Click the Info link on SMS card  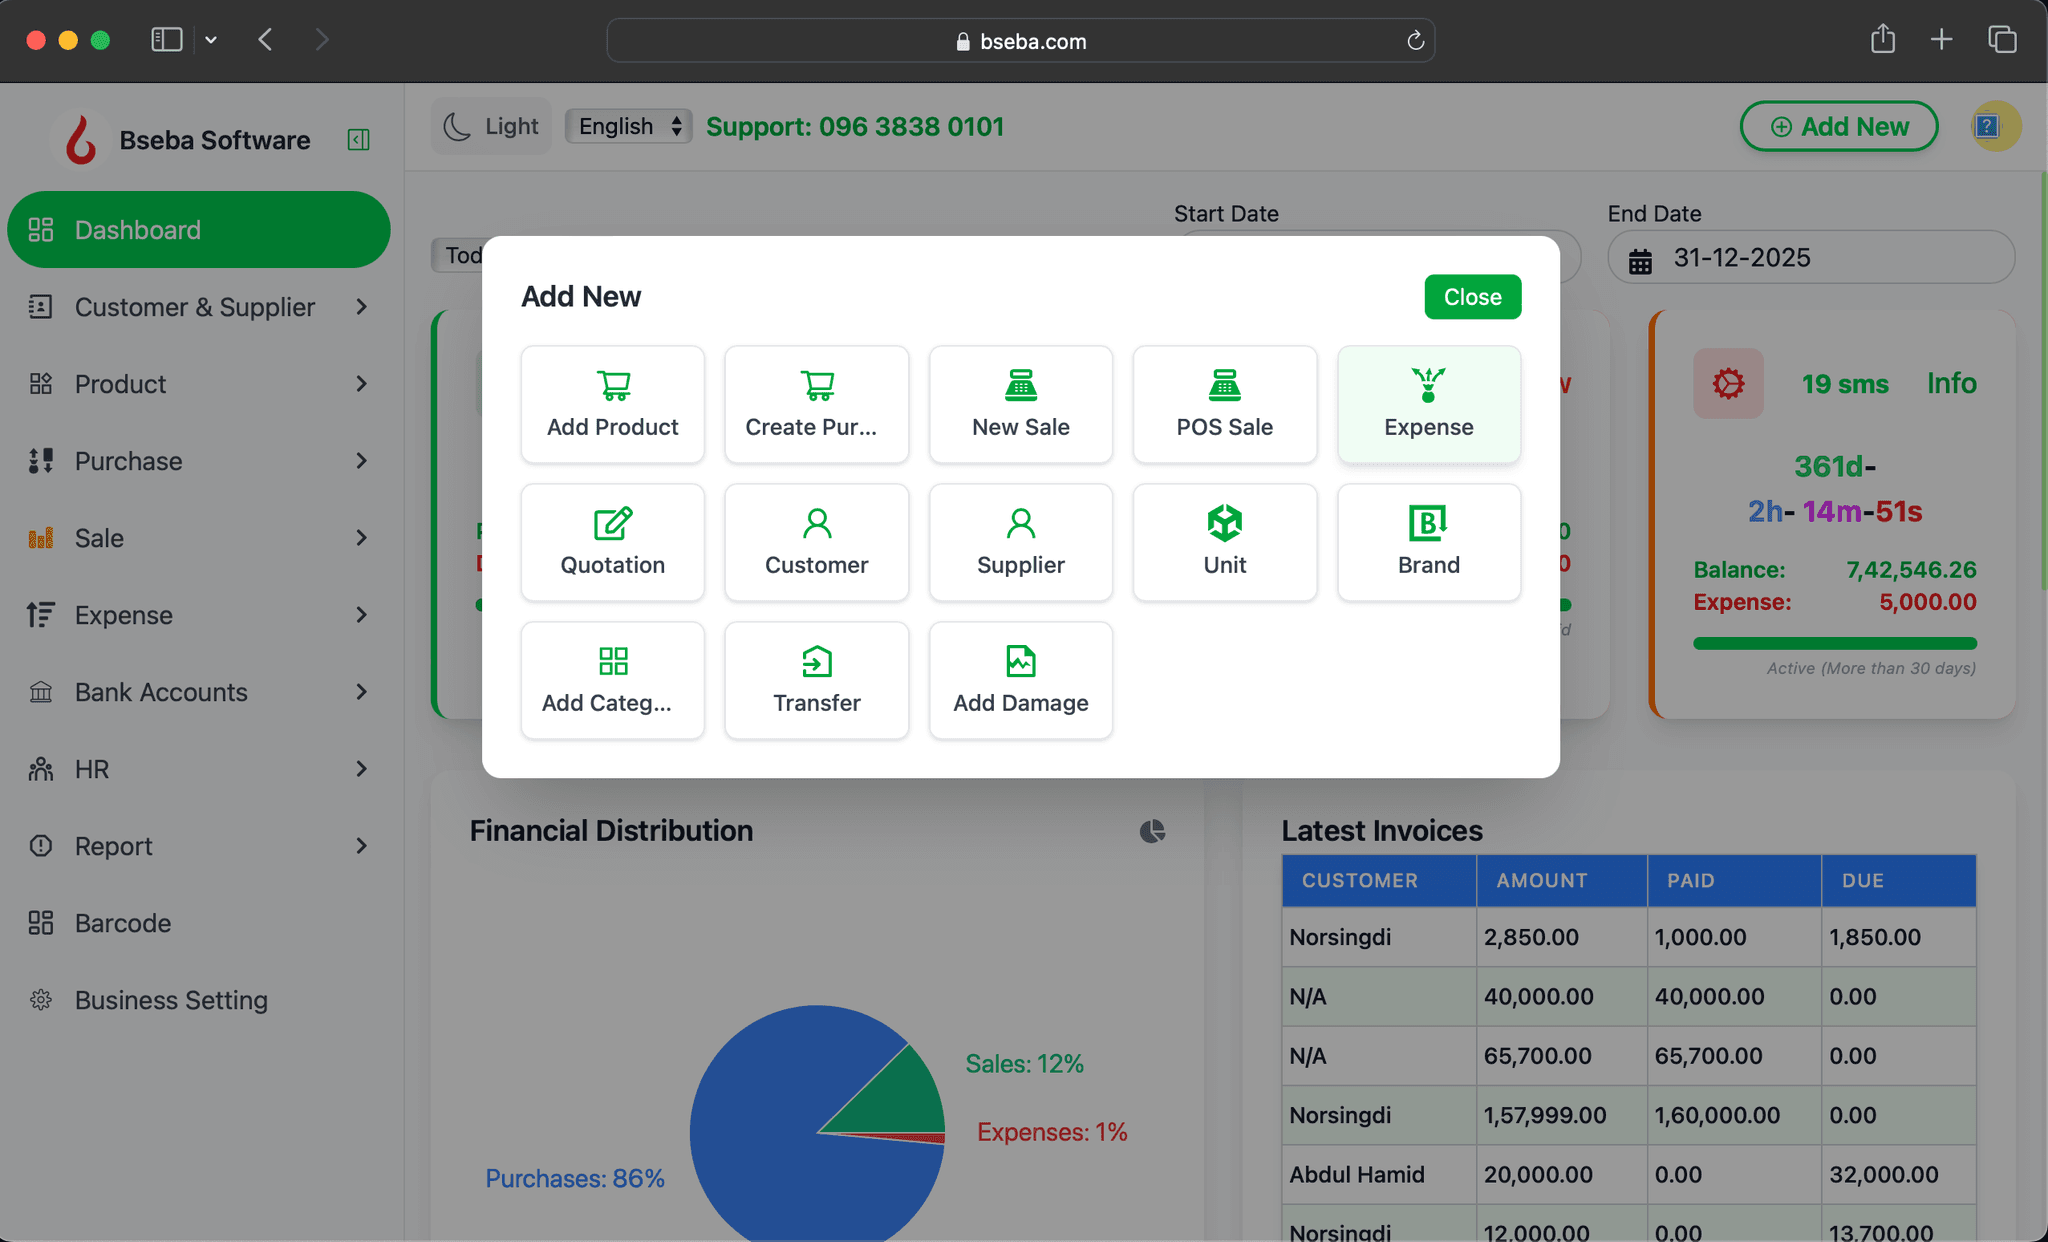(1951, 384)
